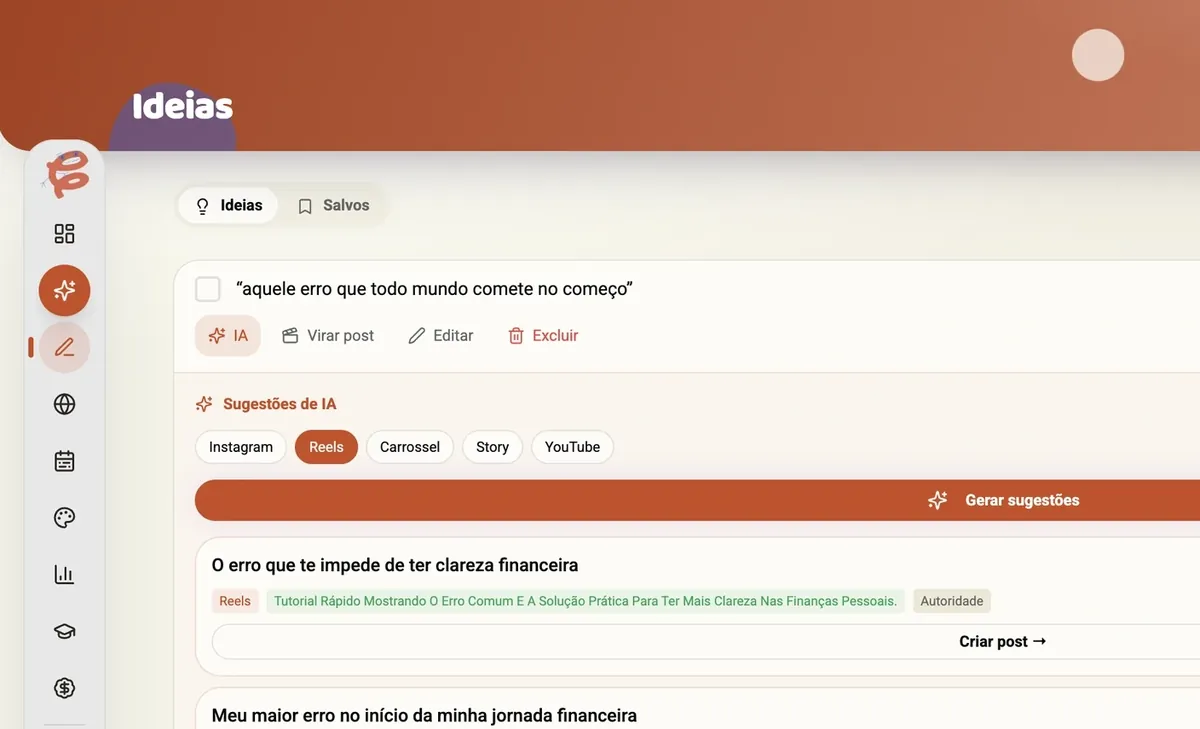Click the idea text "aquele erro que todo mundo comete"
The image size is (1200, 729).
tap(434, 289)
